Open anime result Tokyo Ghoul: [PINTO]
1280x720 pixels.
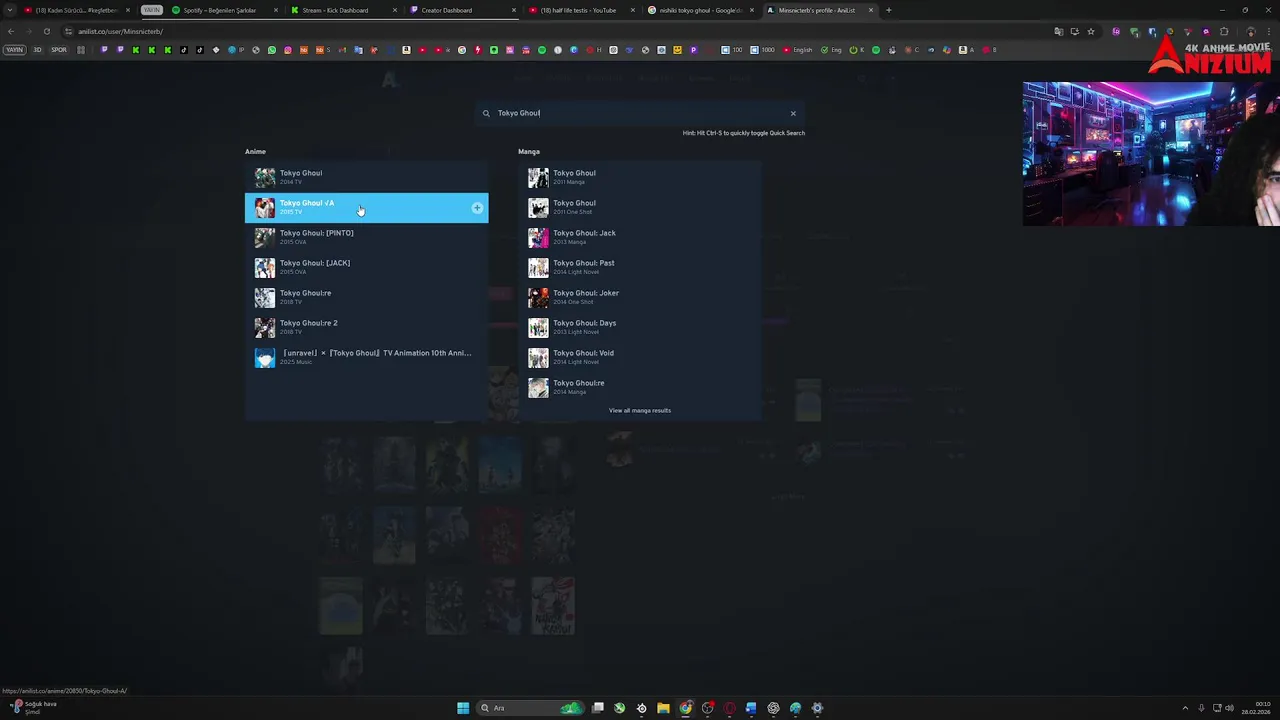(x=366, y=237)
